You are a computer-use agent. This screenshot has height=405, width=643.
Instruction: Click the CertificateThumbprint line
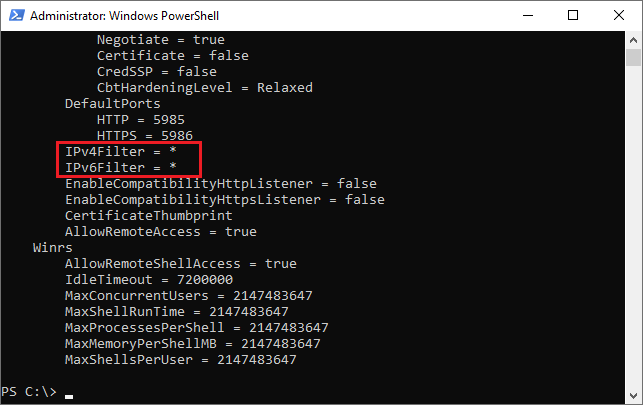148,216
